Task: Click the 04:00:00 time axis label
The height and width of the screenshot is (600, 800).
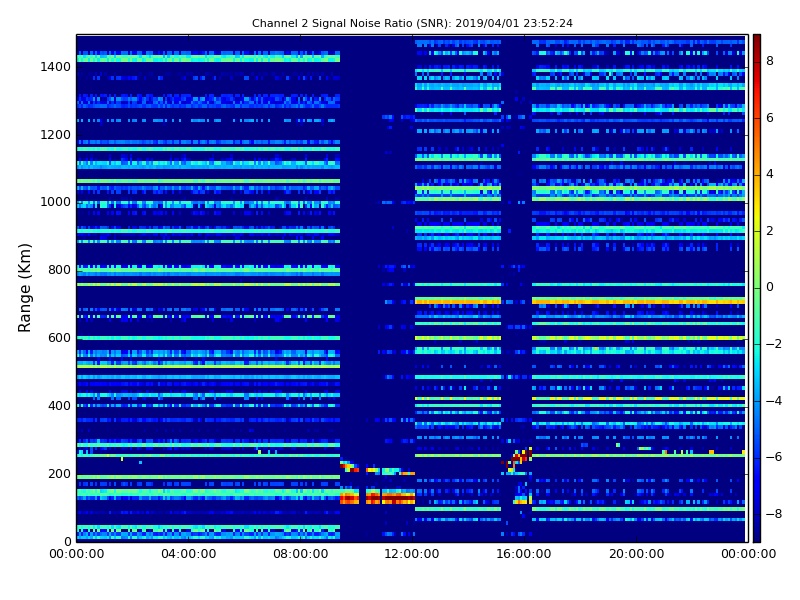Action: (189, 554)
